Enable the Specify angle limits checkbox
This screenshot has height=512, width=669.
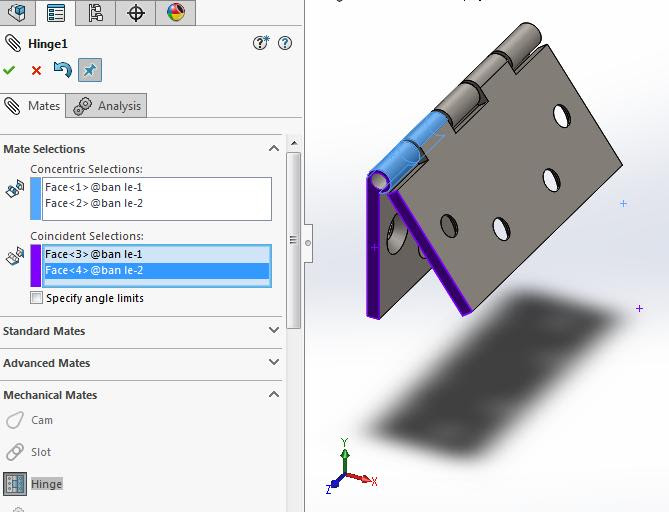click(x=37, y=298)
